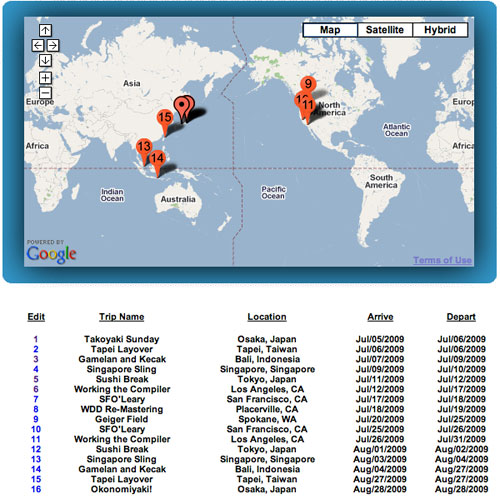This screenshot has height=503, width=500.
Task: Sort table by Trip Name header
Action: (x=122, y=317)
